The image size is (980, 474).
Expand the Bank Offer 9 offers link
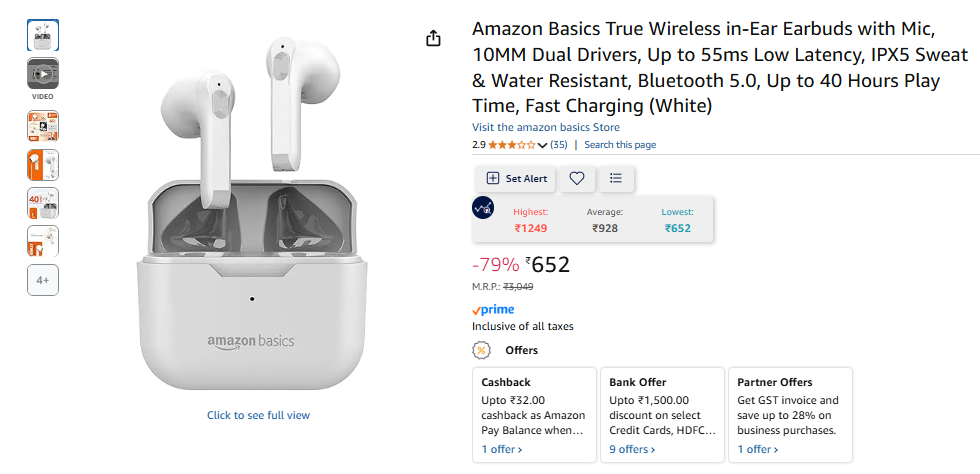click(633, 449)
